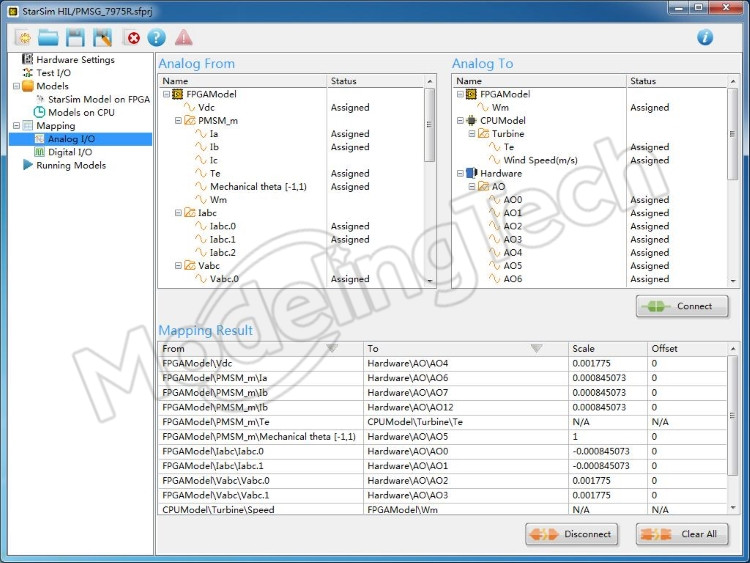This screenshot has height=563, width=750.
Task: Select Wind Speed(m/s) in Analog To
Action: 540,160
